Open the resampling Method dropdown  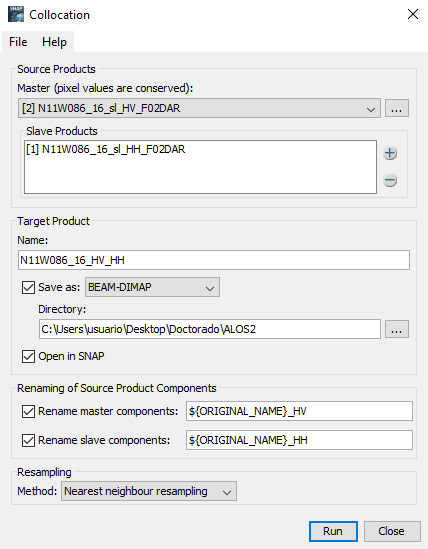point(149,491)
